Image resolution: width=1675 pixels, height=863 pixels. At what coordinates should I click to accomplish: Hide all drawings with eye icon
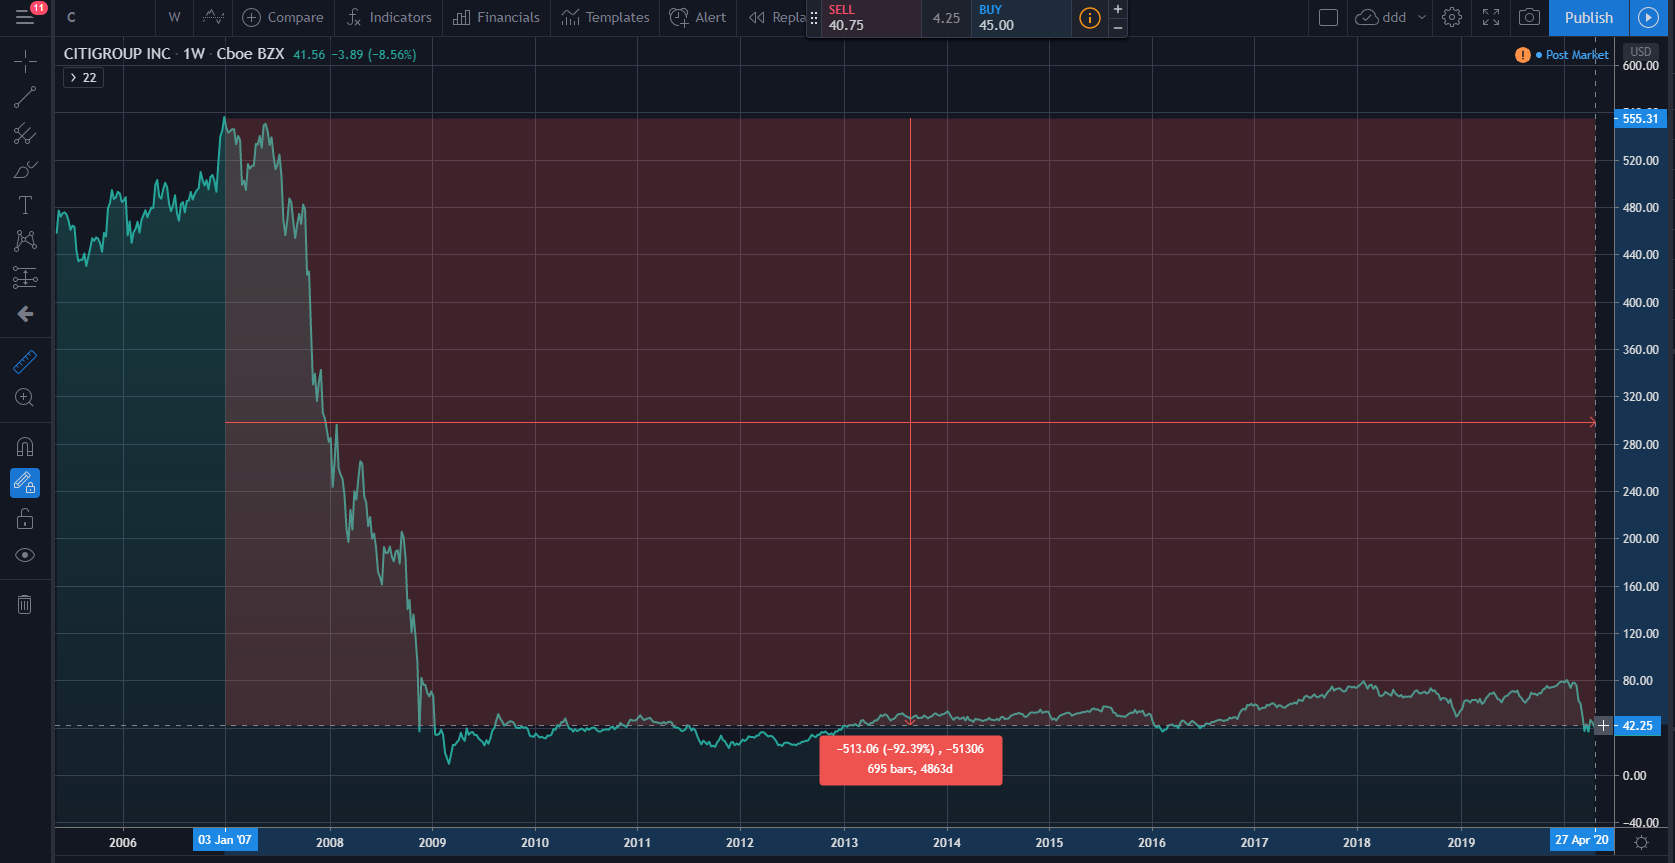click(x=25, y=555)
